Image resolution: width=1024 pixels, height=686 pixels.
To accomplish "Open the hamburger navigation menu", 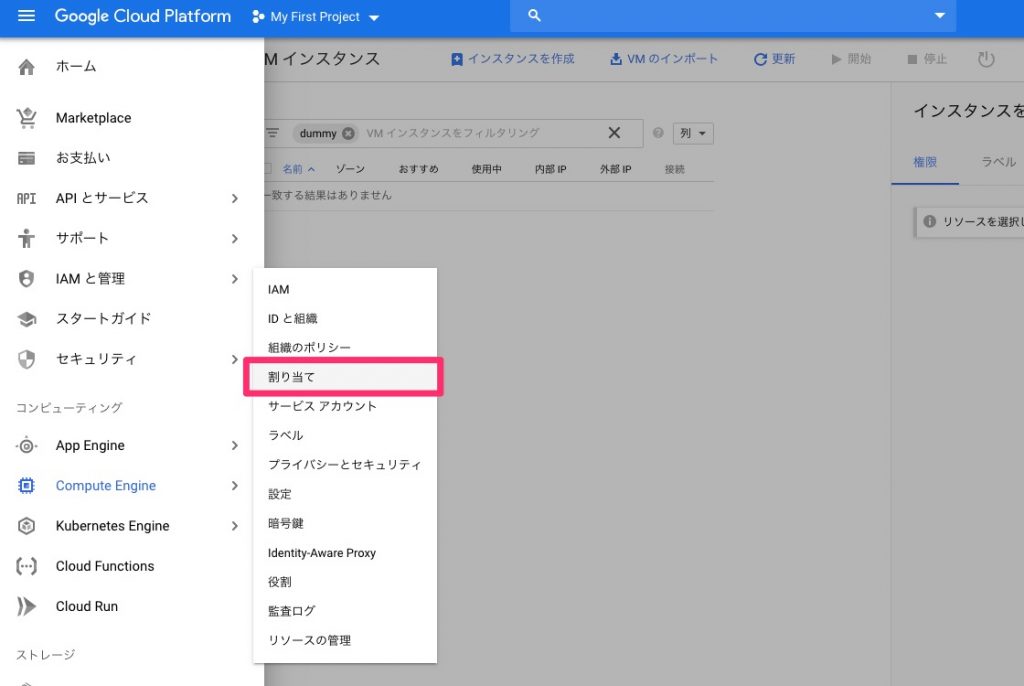I will [26, 16].
